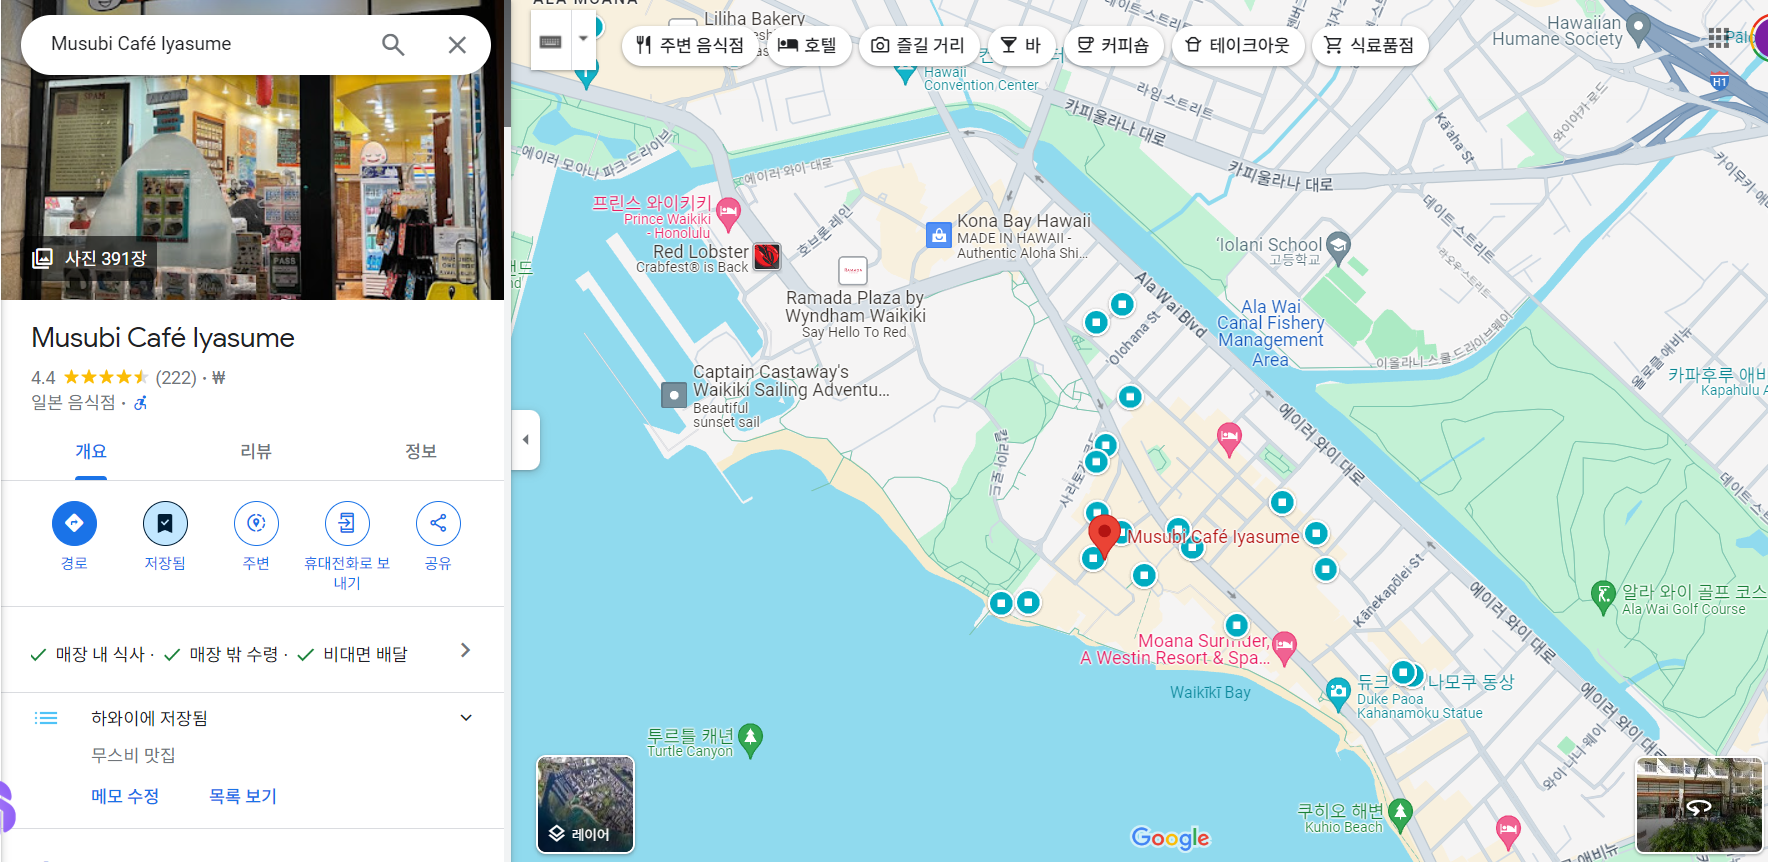
Task: Filter map by 식료품점 groceries chip
Action: pos(1370,45)
